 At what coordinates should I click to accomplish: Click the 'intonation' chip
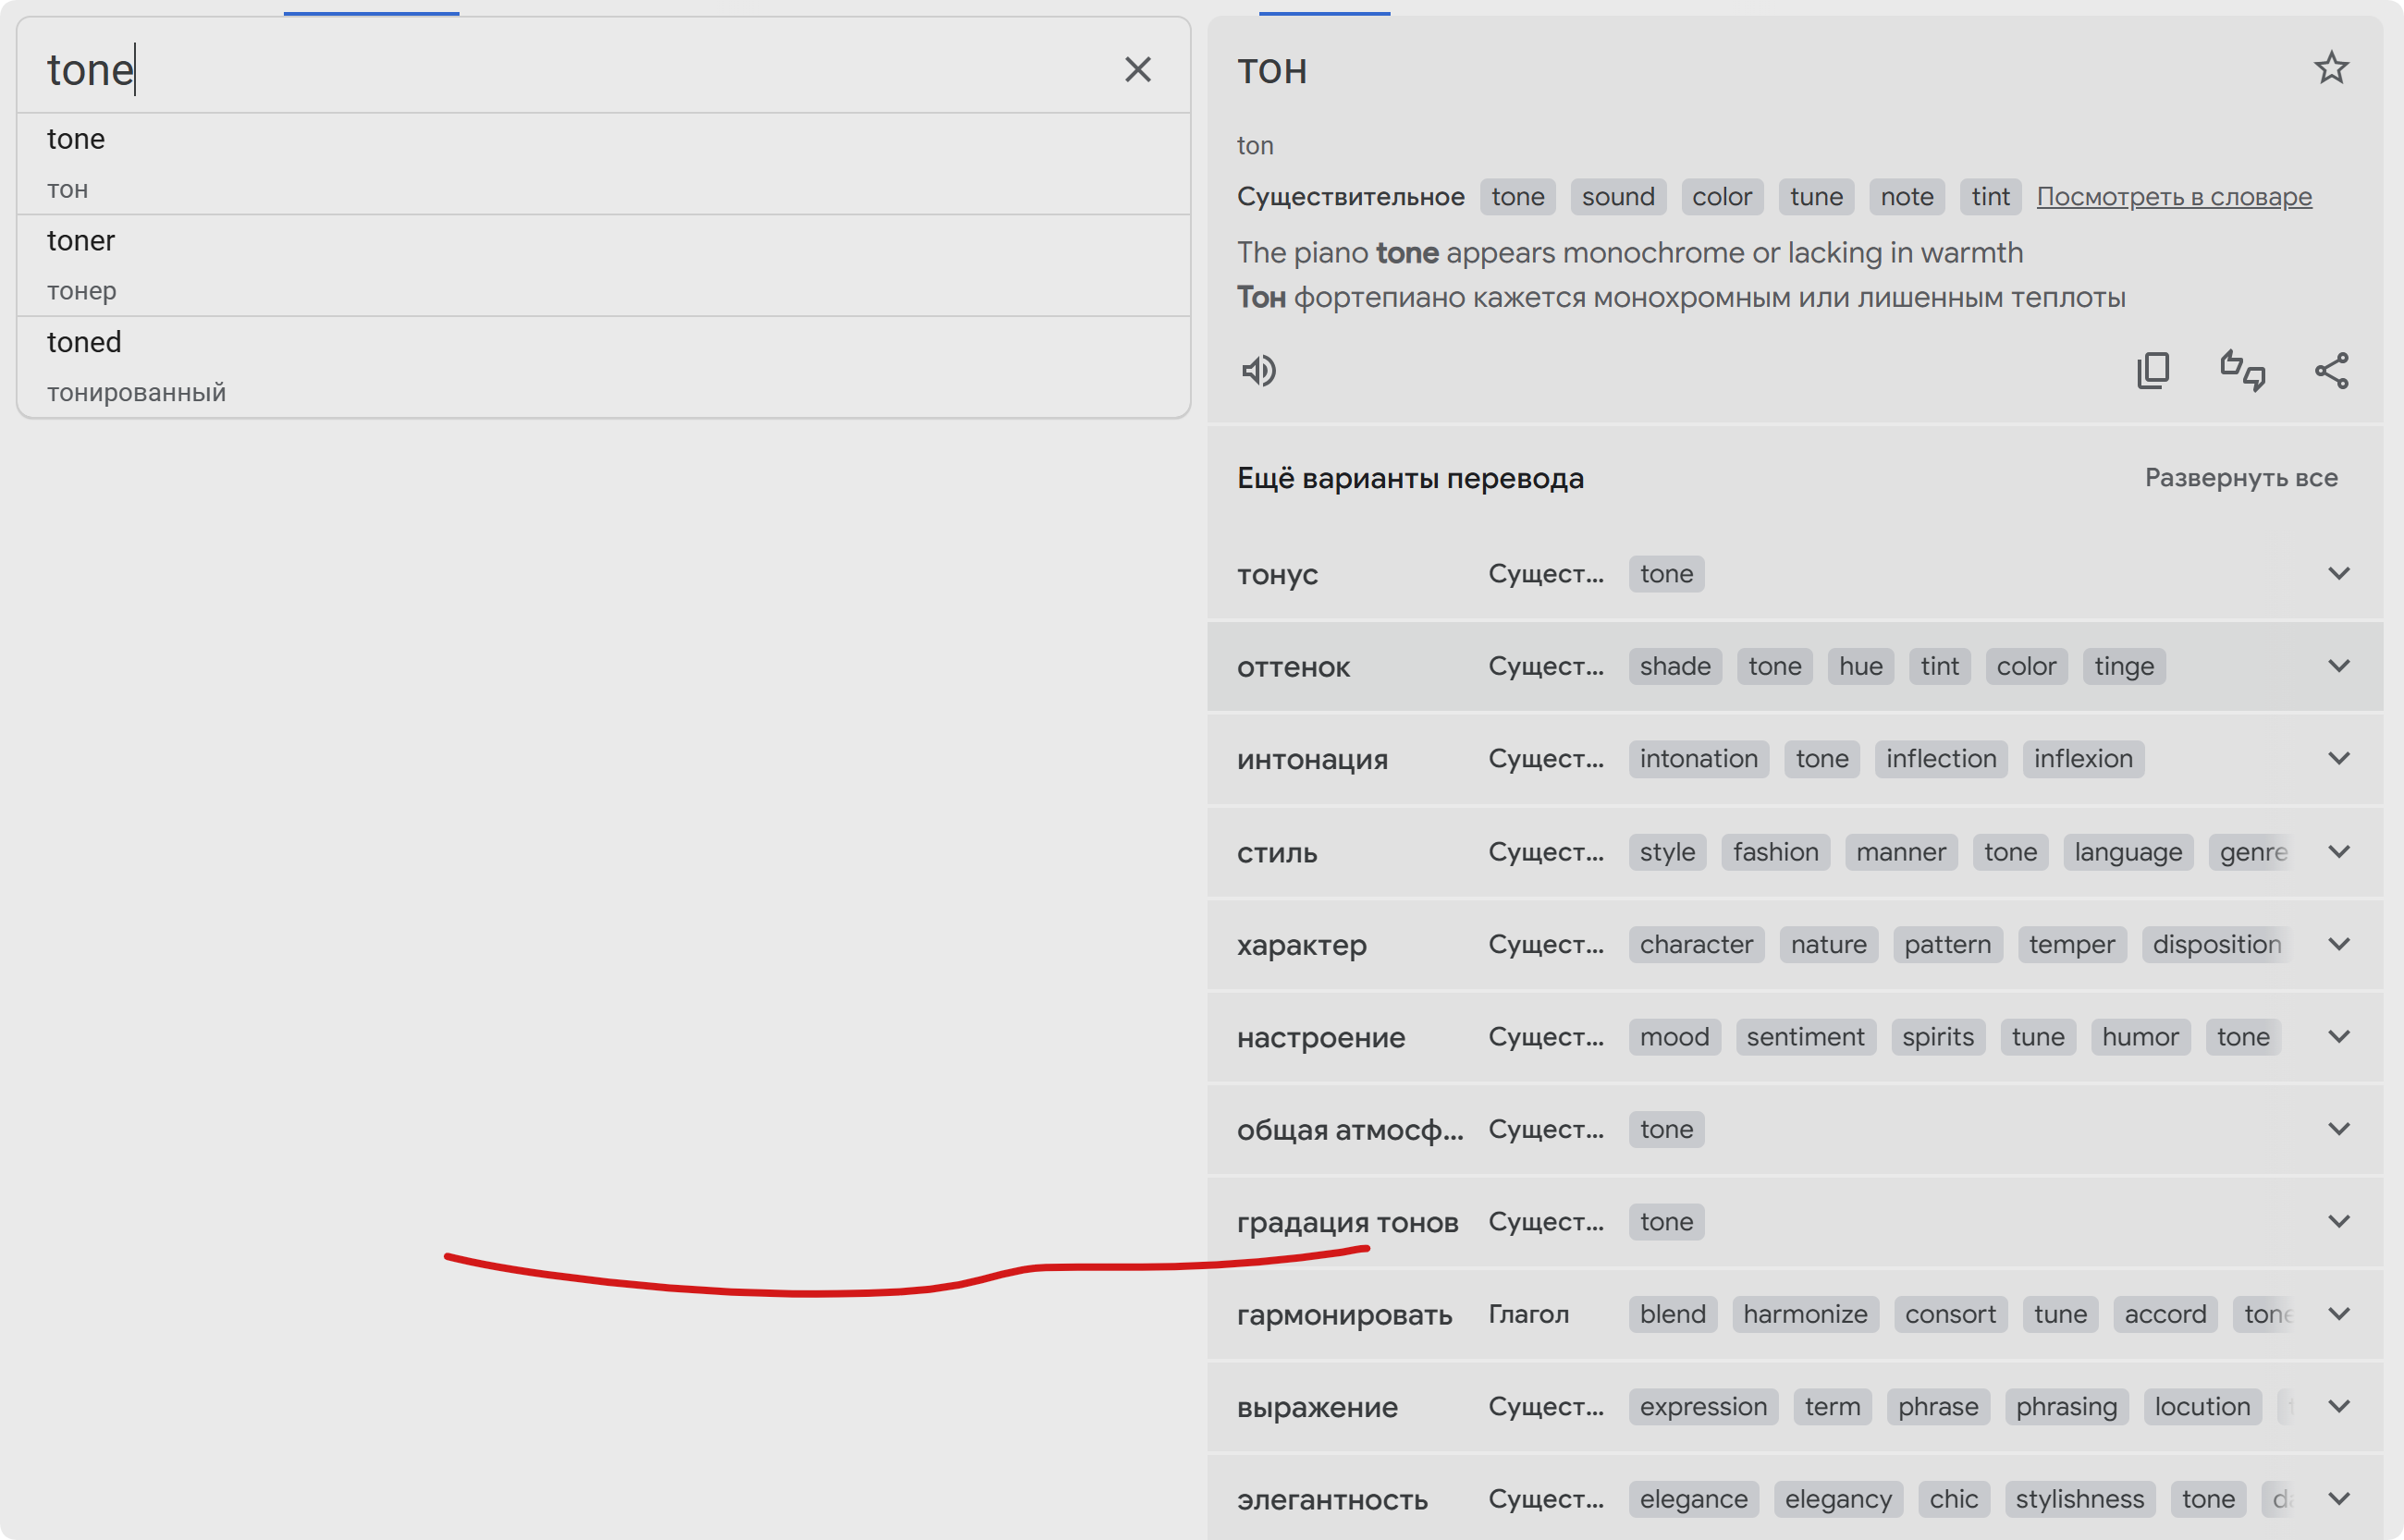pos(1698,759)
